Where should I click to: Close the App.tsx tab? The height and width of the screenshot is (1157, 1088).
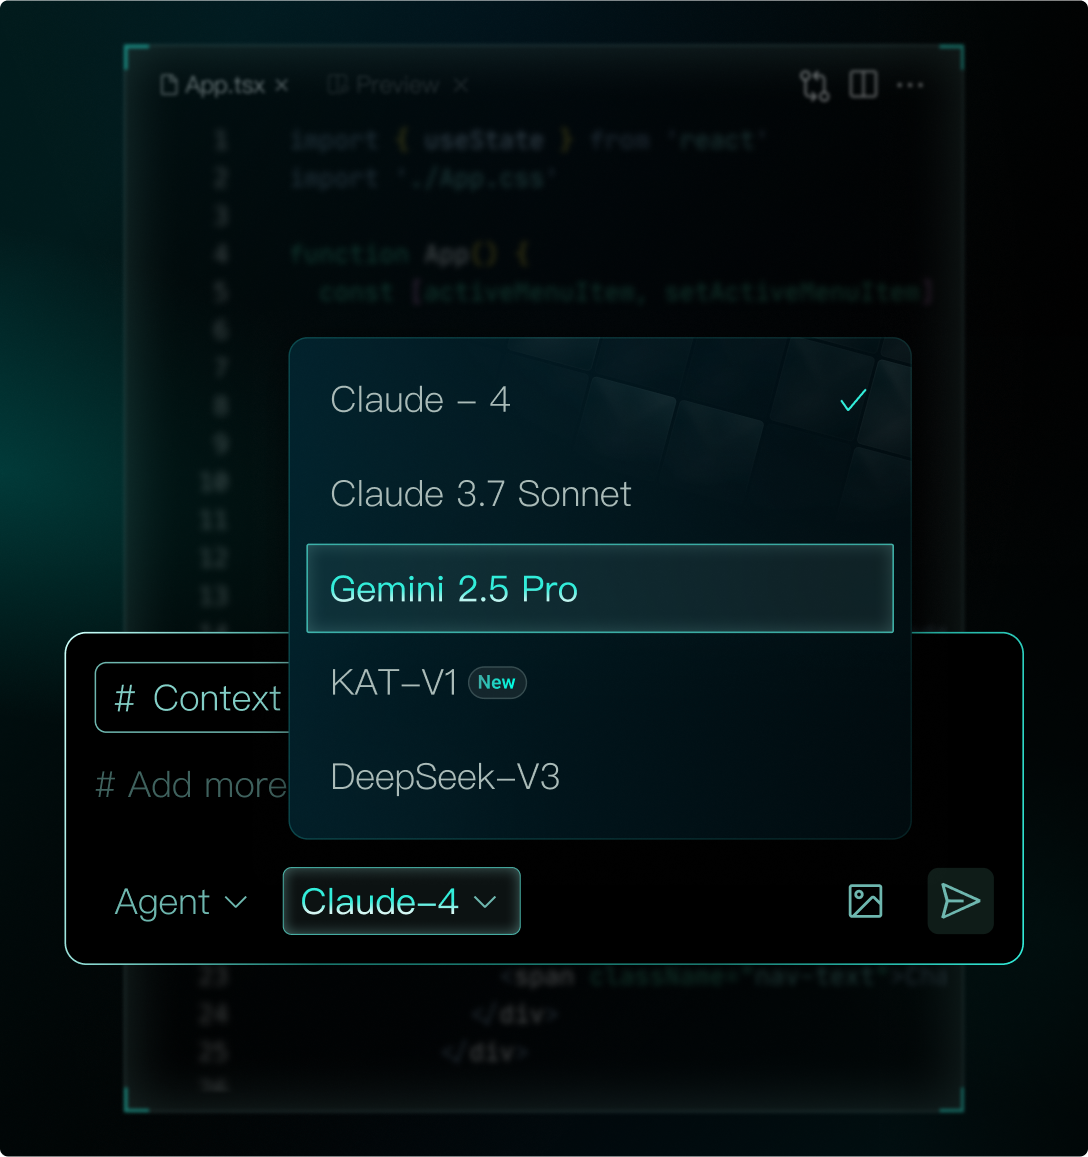tap(281, 86)
